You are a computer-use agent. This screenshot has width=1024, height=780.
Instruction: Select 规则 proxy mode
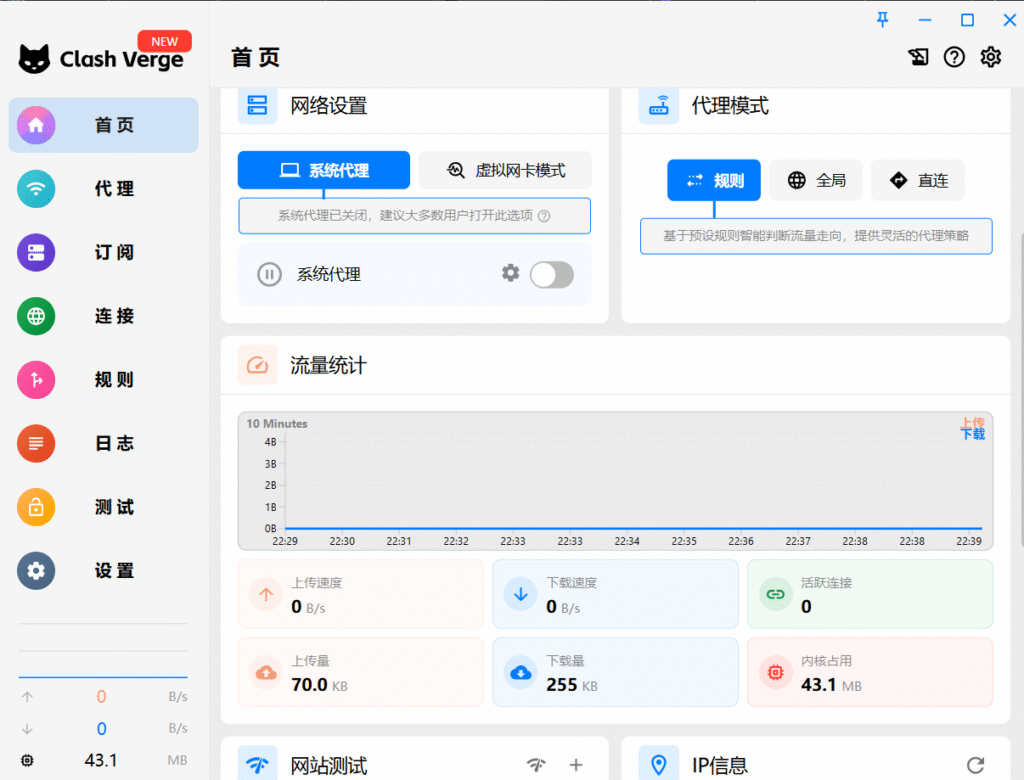click(x=714, y=180)
